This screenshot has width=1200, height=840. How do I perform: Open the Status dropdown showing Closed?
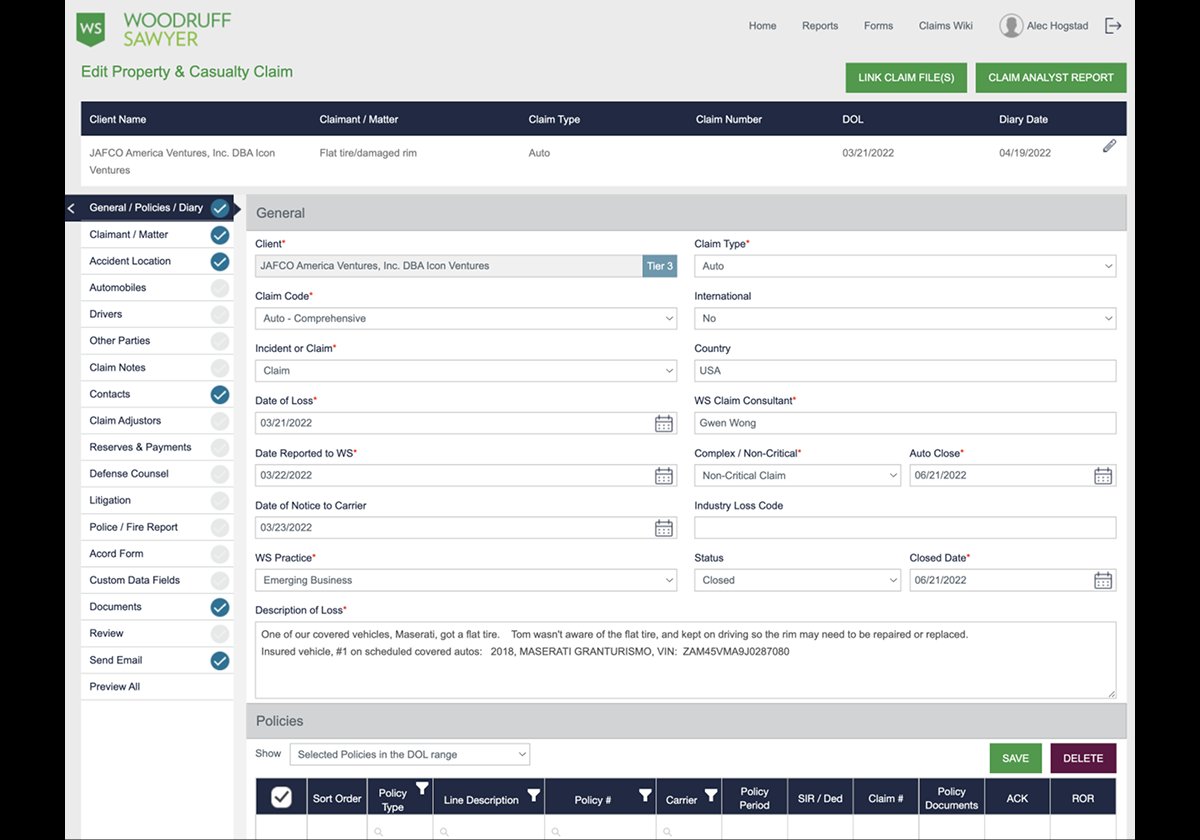point(798,580)
